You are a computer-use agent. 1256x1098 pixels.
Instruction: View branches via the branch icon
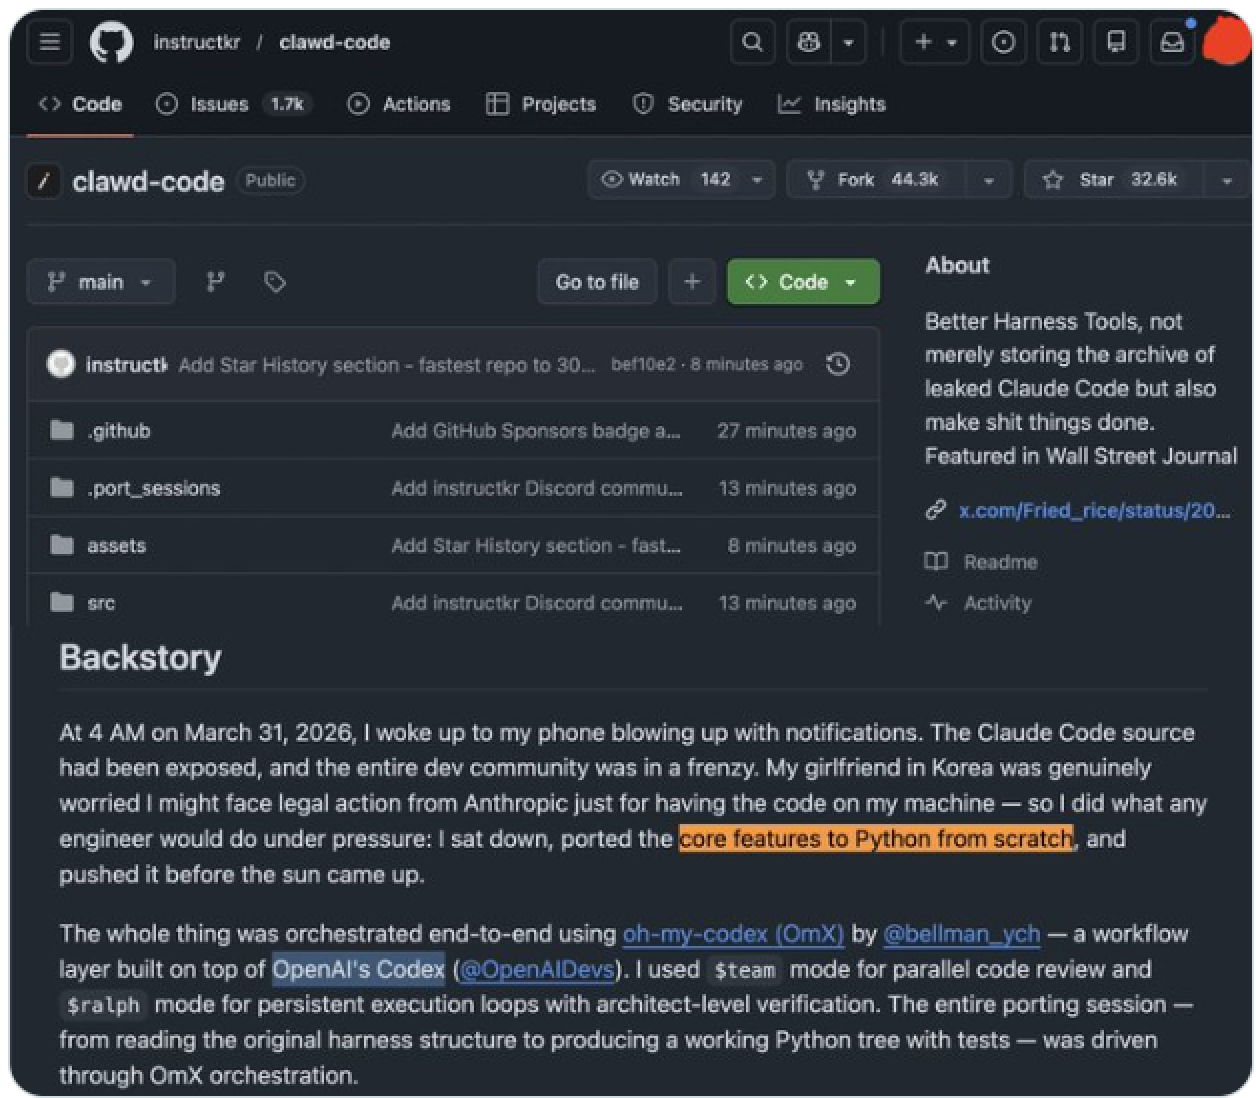point(215,282)
